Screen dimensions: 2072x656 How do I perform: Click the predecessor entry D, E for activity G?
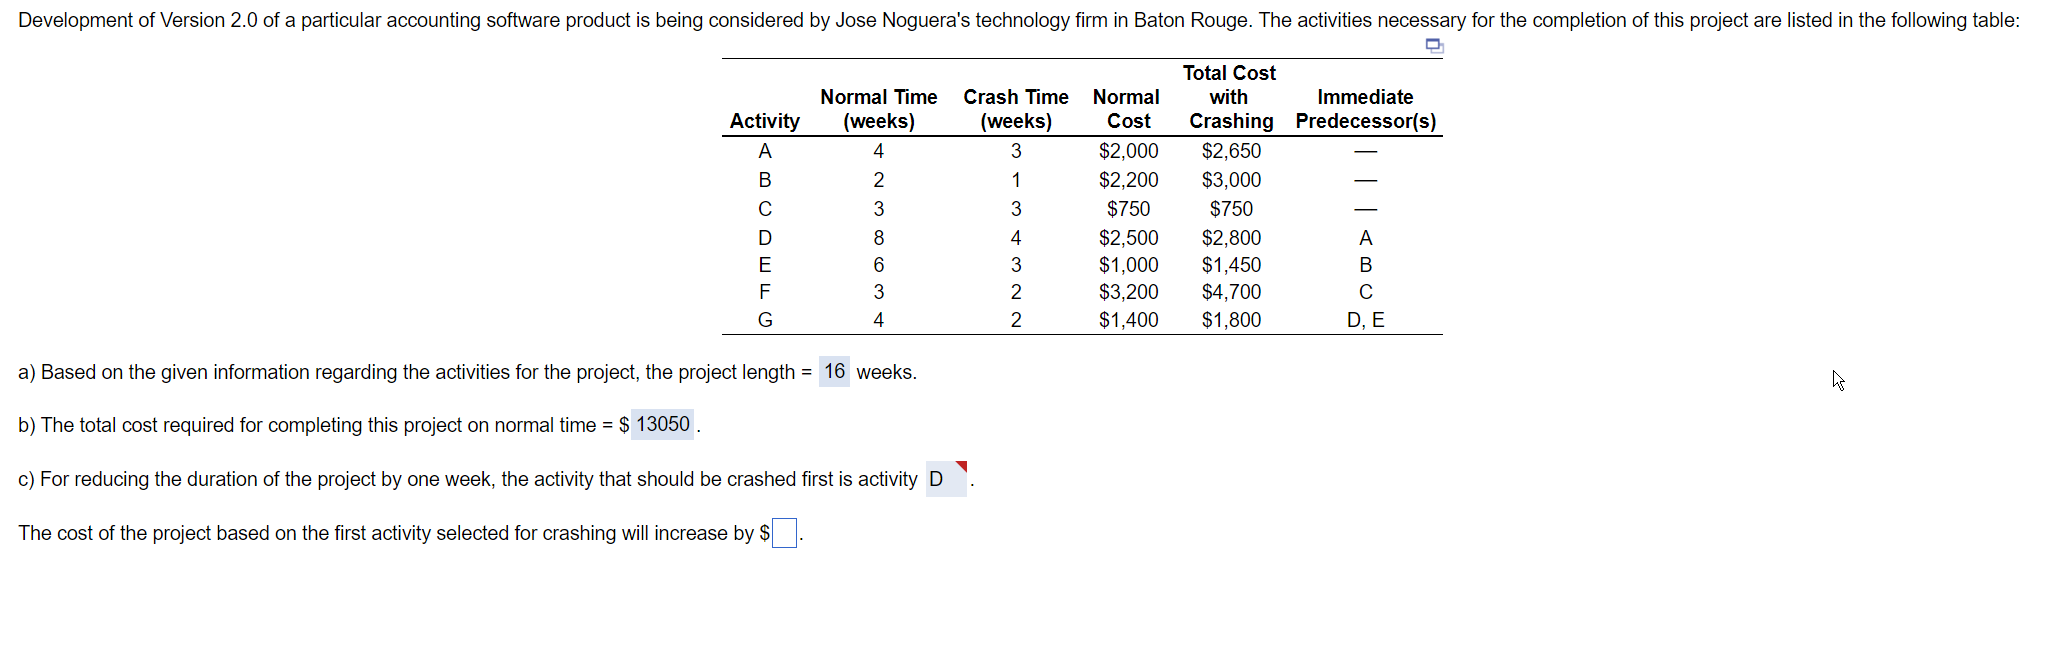[x=1365, y=319]
